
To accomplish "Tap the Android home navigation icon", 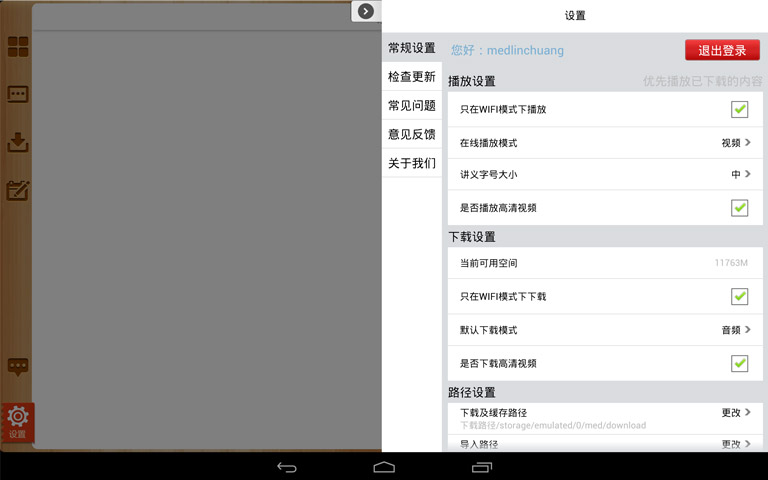I will pos(384,467).
